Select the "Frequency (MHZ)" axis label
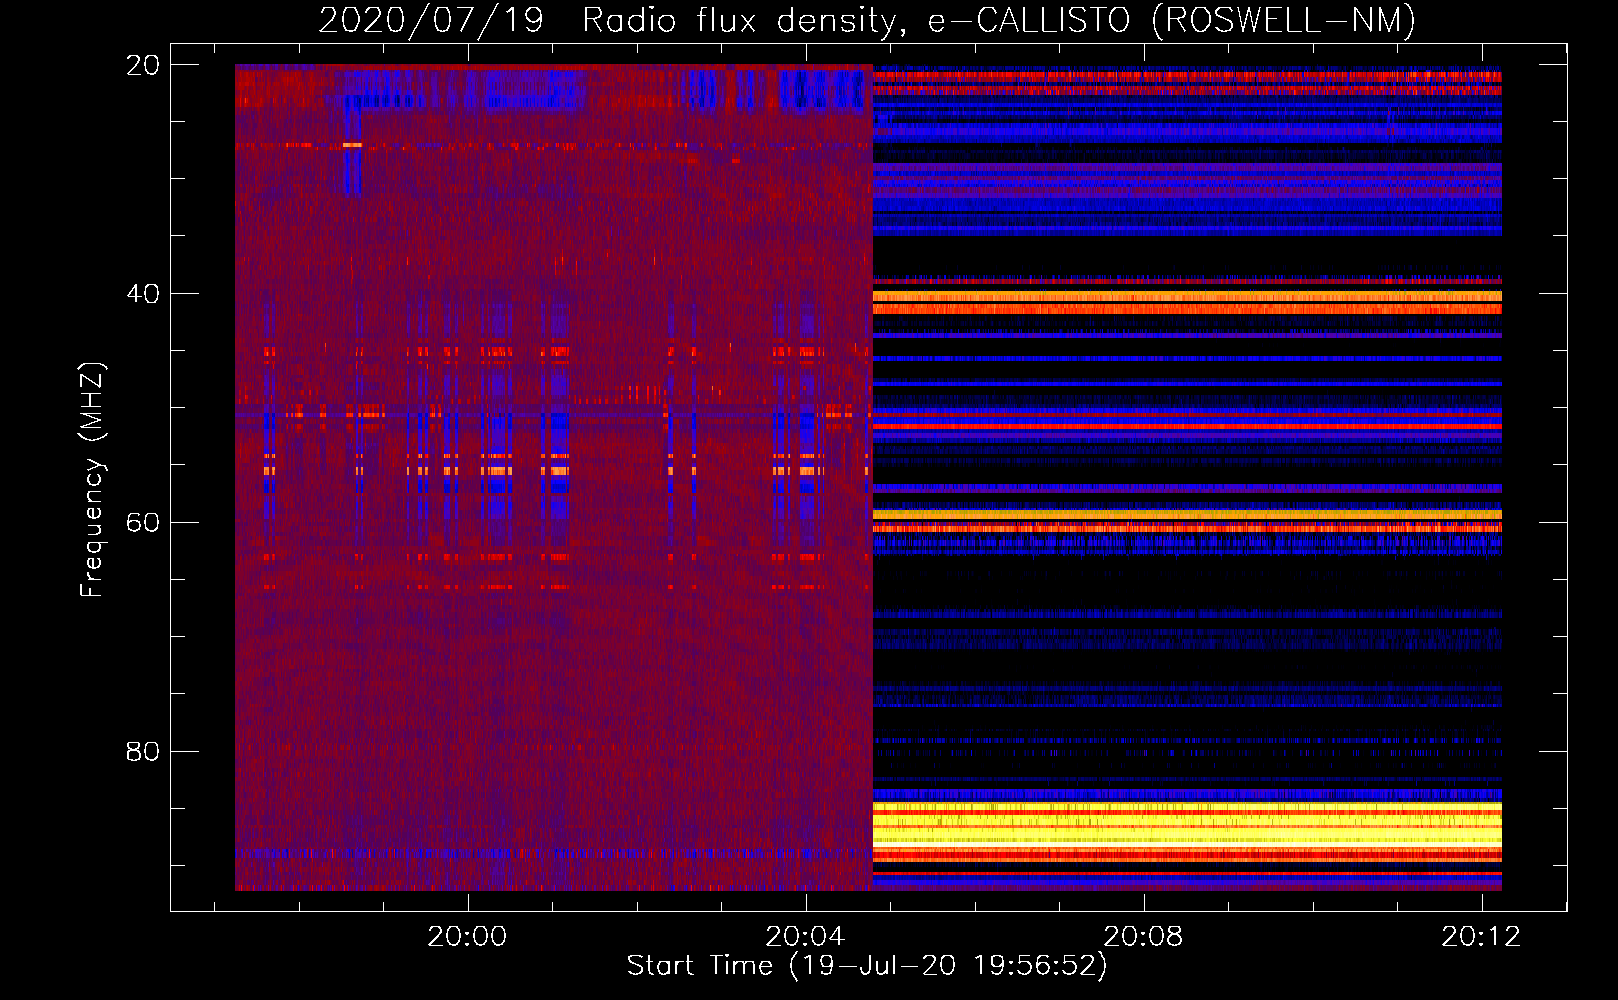This screenshot has height=1000, width=1618. click(x=92, y=479)
